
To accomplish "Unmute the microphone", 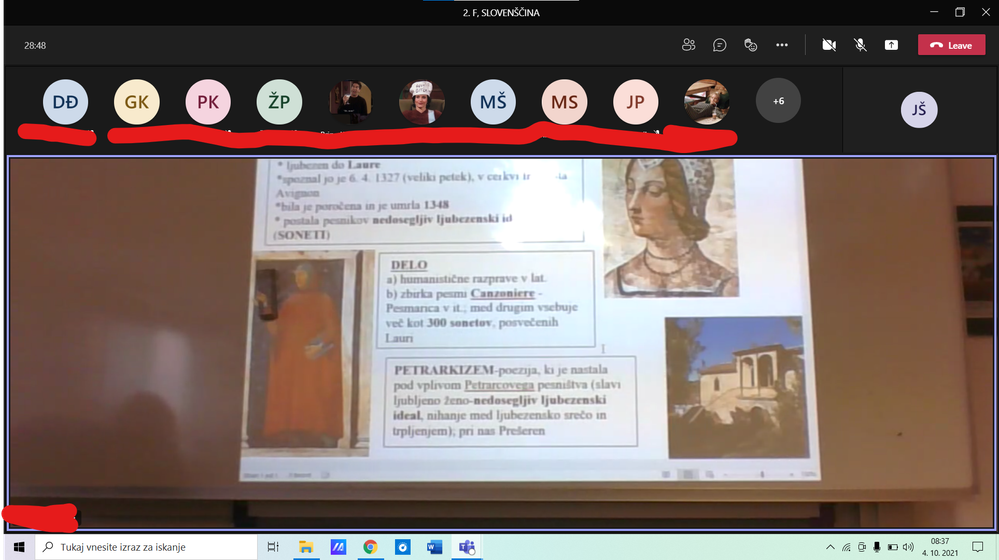I will [x=860, y=45].
